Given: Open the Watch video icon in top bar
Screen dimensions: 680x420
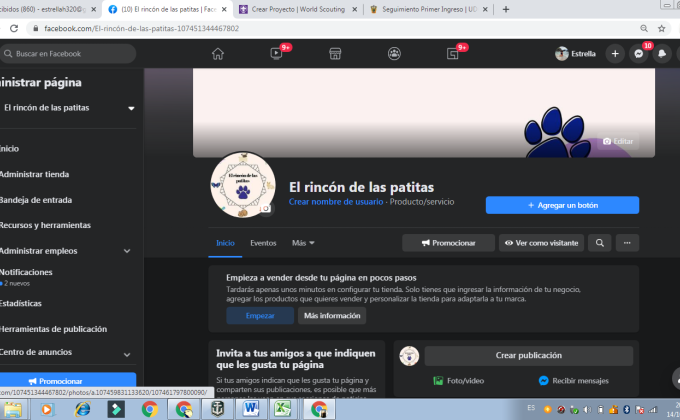Looking at the screenshot, I should pos(276,53).
